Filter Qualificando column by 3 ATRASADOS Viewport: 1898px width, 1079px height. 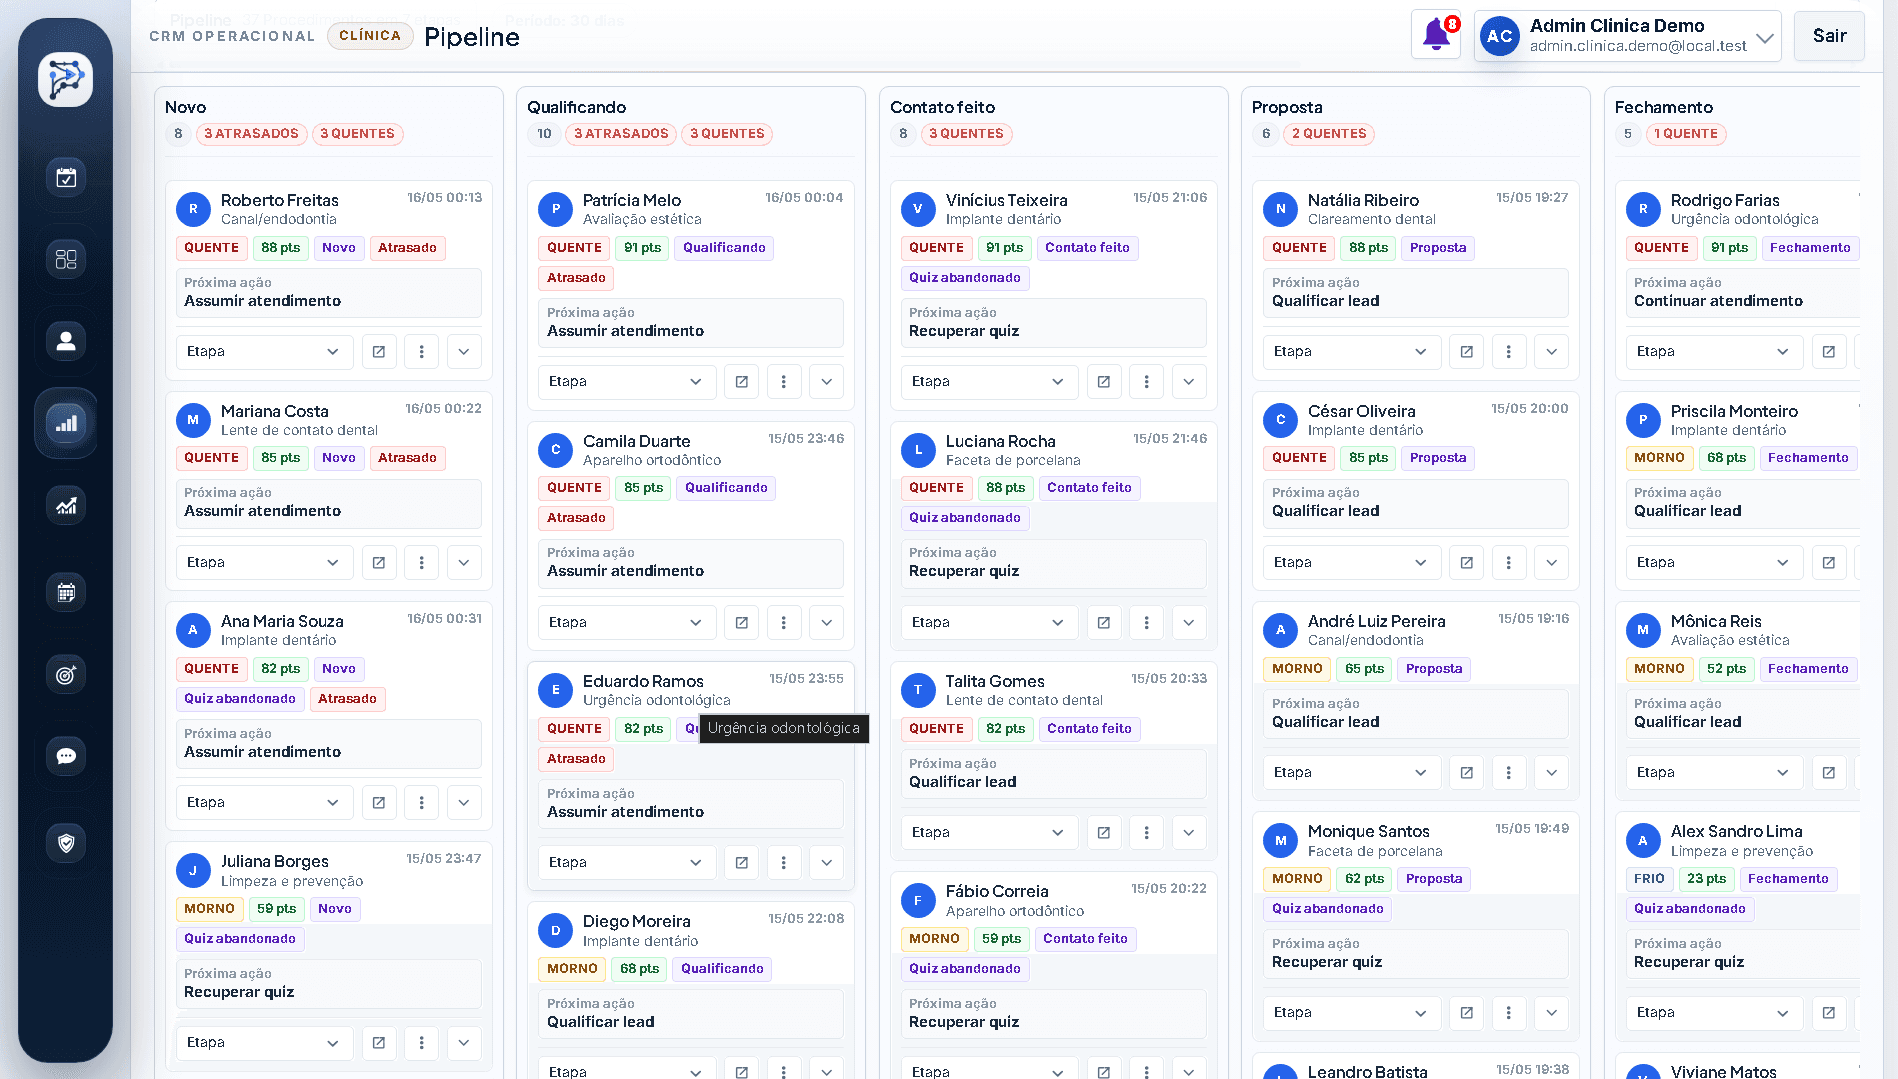pos(621,134)
